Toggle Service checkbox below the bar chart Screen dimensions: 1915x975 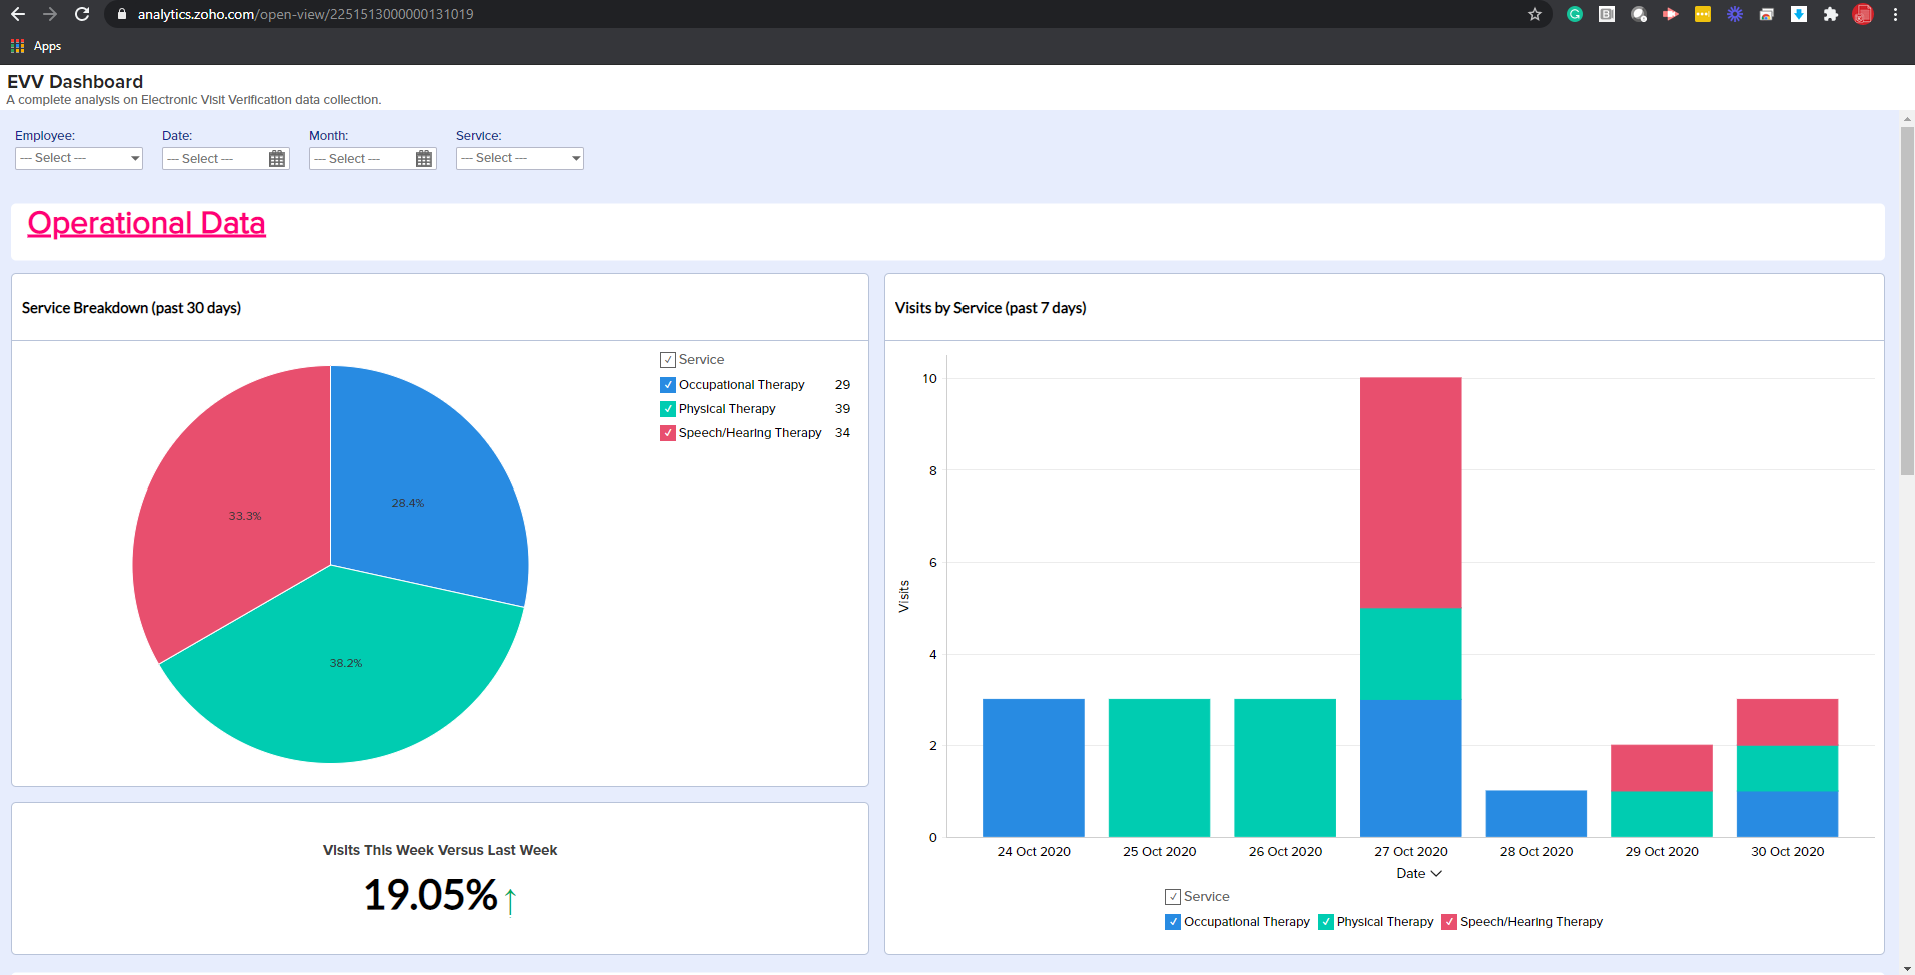[x=1173, y=897]
